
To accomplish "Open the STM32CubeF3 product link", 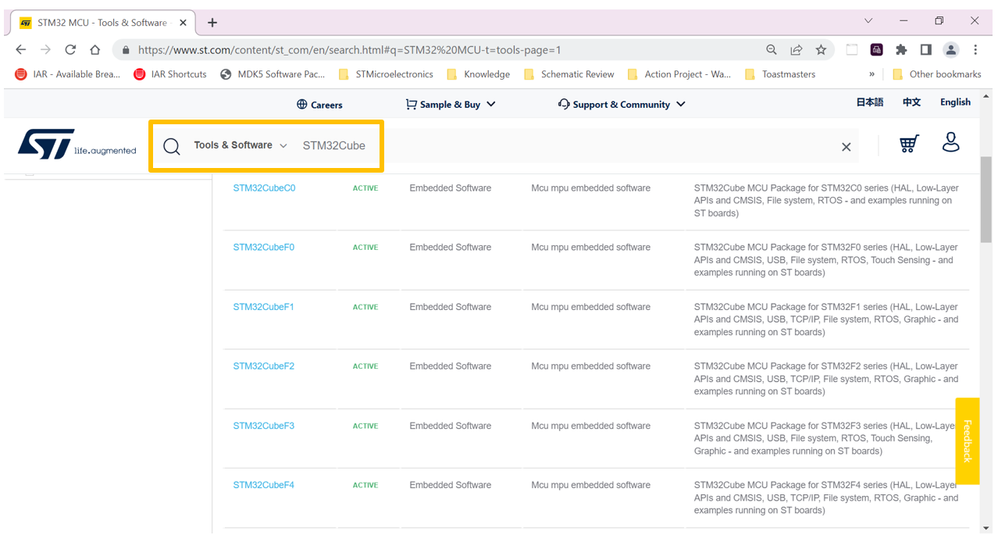I will (x=264, y=426).
